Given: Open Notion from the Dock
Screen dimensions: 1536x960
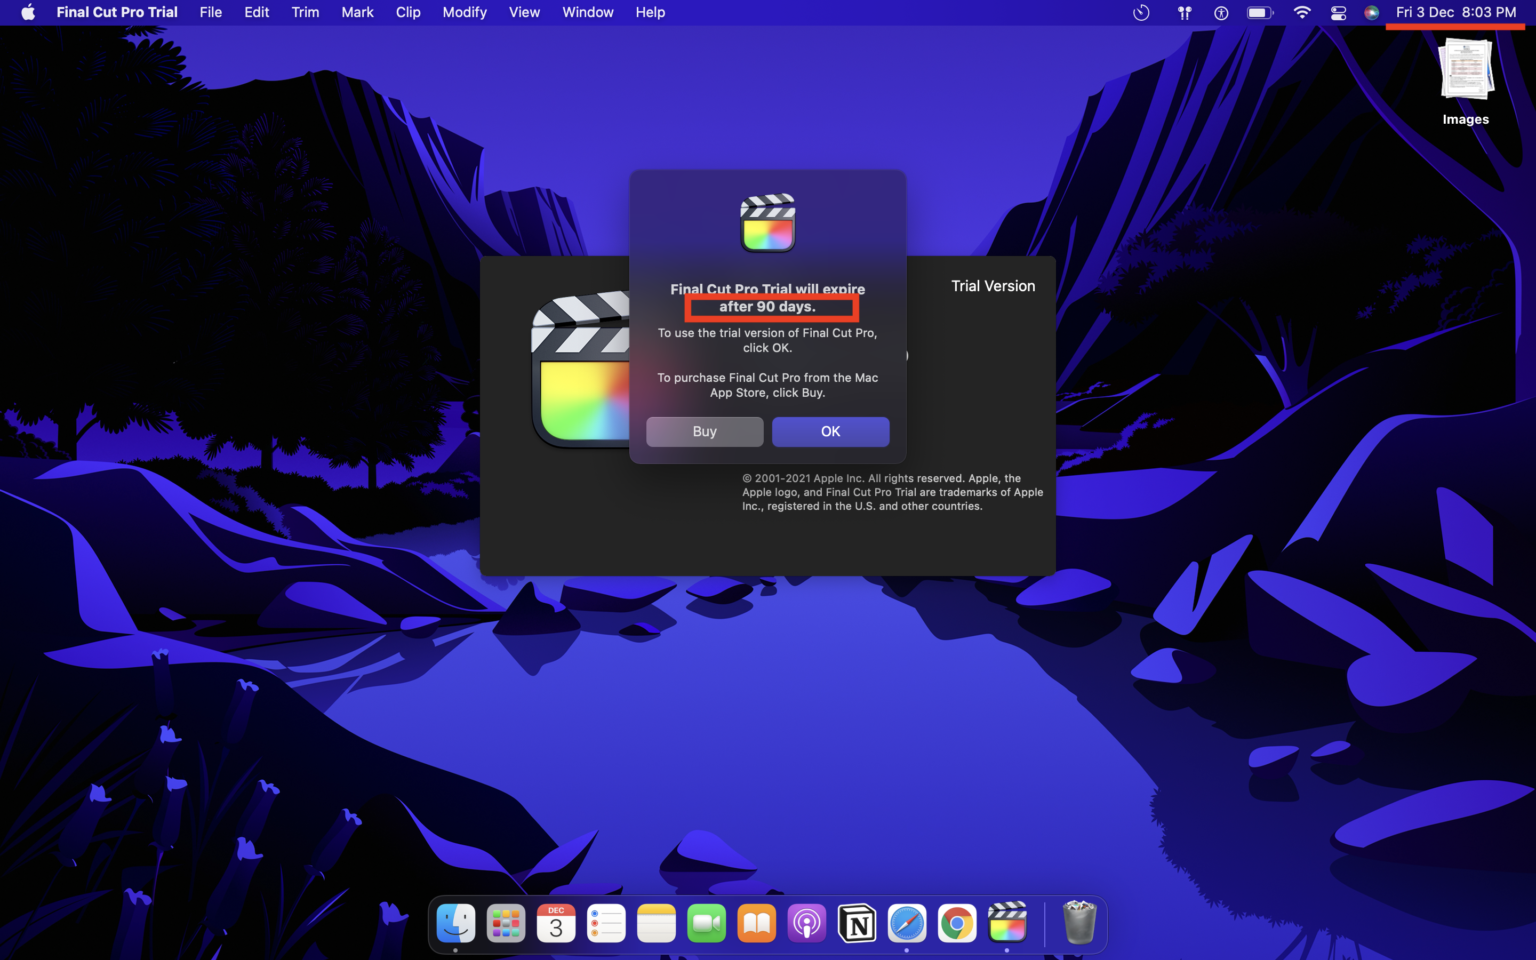Looking at the screenshot, I should pos(857,922).
